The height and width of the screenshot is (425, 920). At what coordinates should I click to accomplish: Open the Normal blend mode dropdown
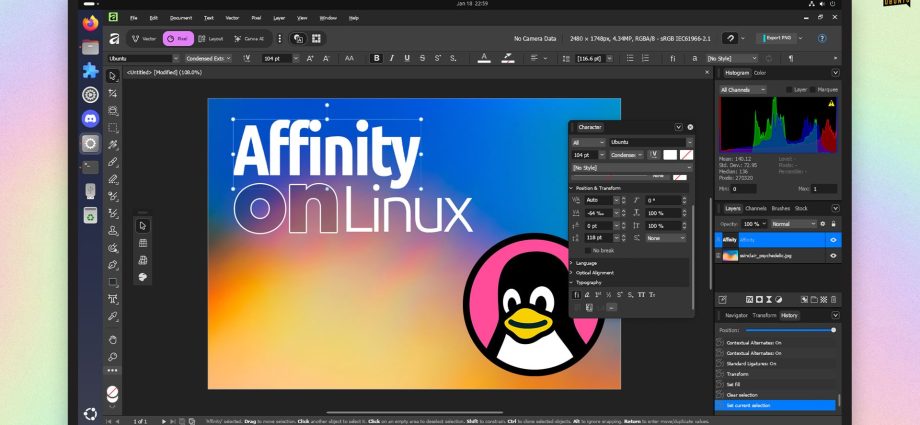pos(794,224)
